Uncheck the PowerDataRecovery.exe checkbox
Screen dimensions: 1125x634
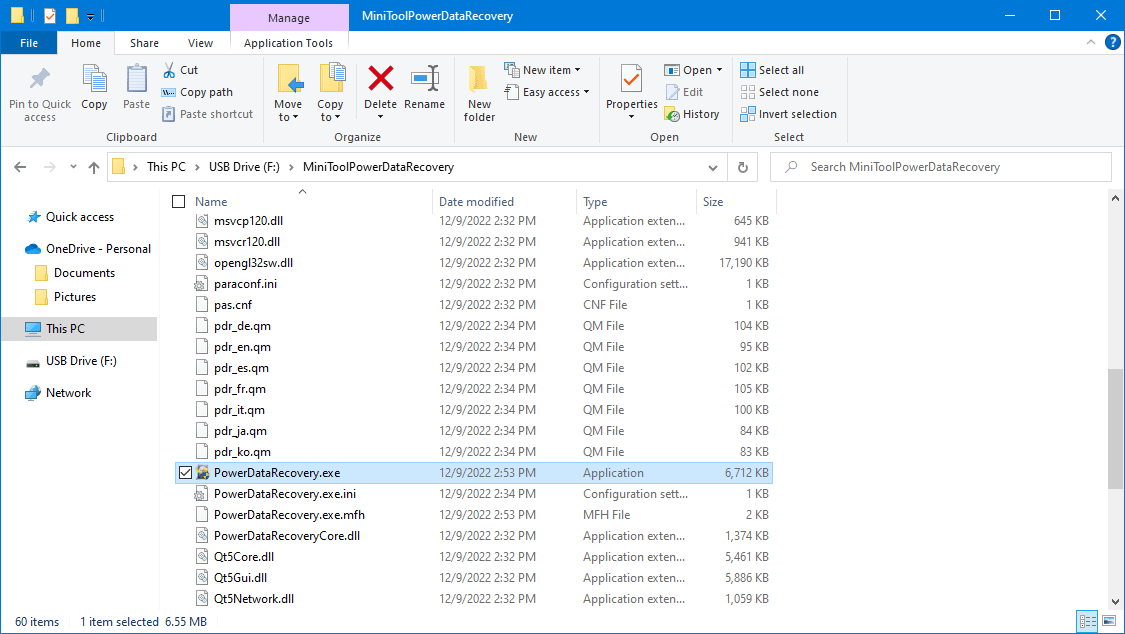click(x=185, y=473)
